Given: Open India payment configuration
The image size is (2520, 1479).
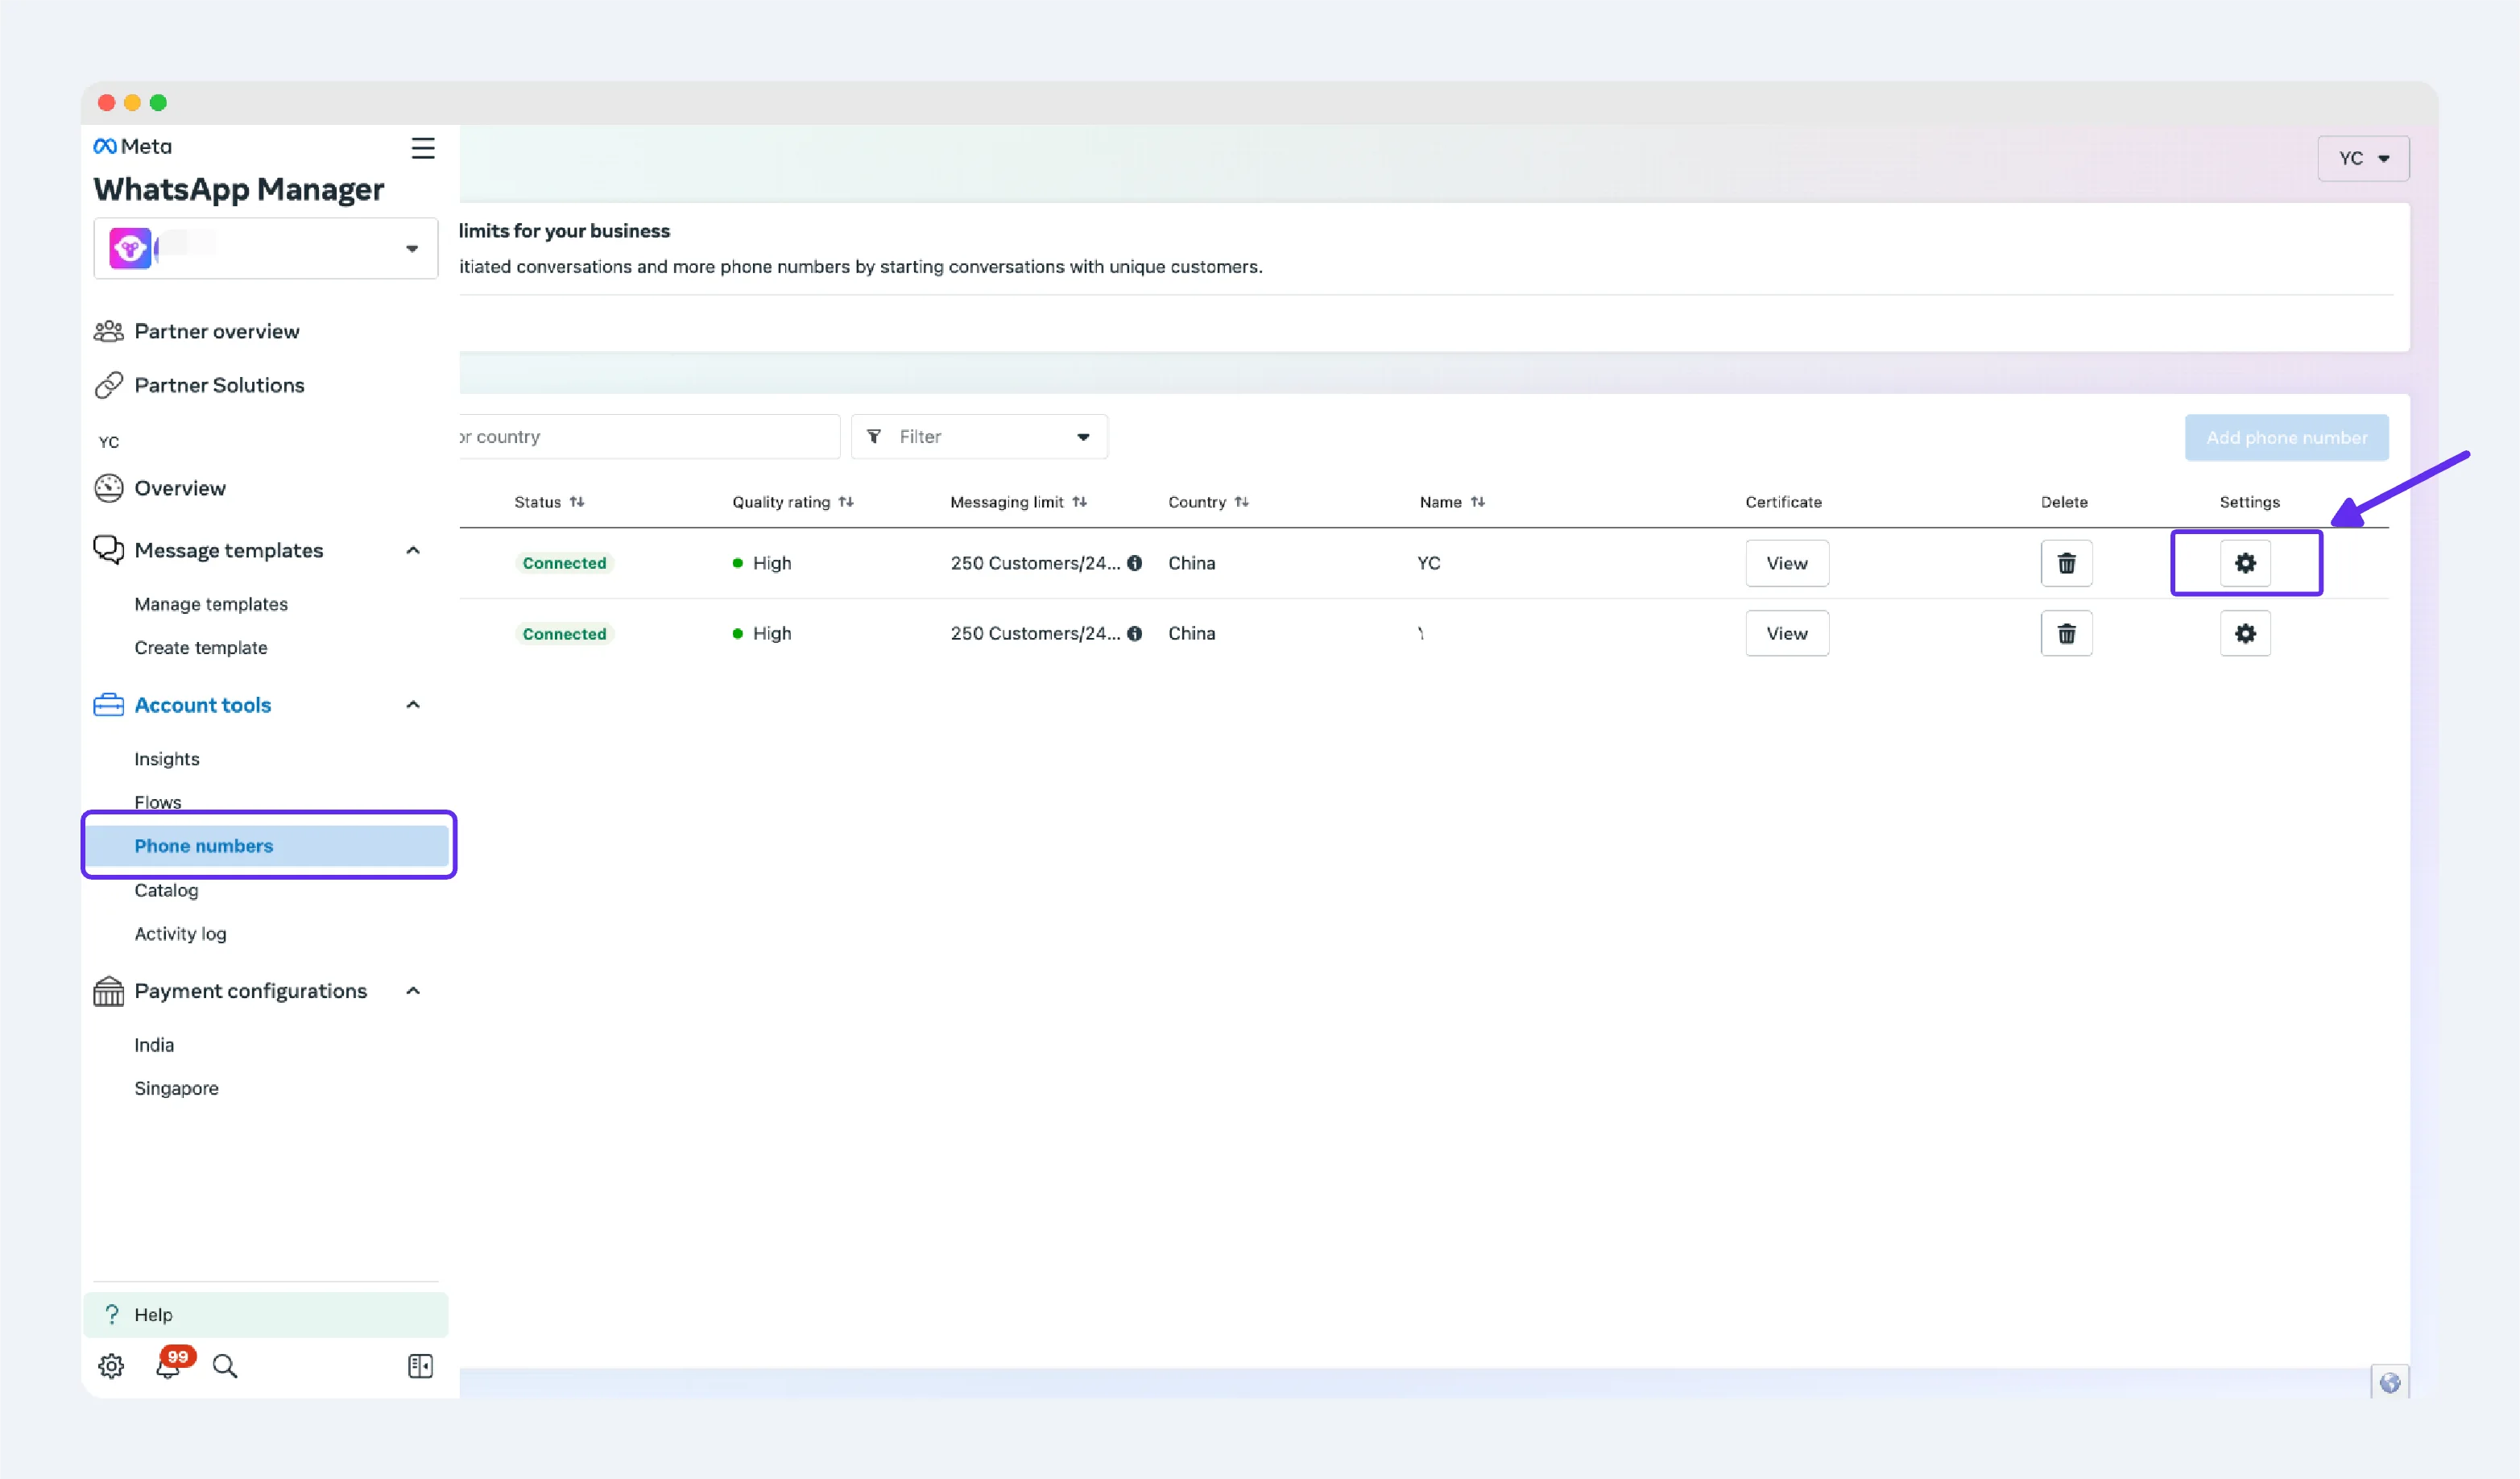Looking at the screenshot, I should tap(154, 1045).
